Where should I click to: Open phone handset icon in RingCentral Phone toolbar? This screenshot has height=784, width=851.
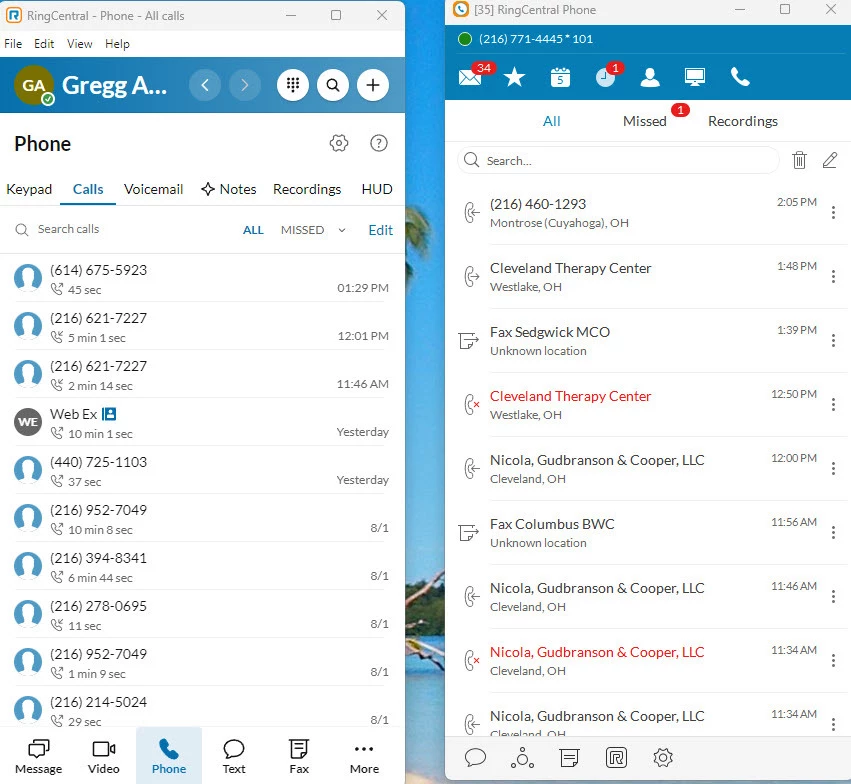(740, 77)
